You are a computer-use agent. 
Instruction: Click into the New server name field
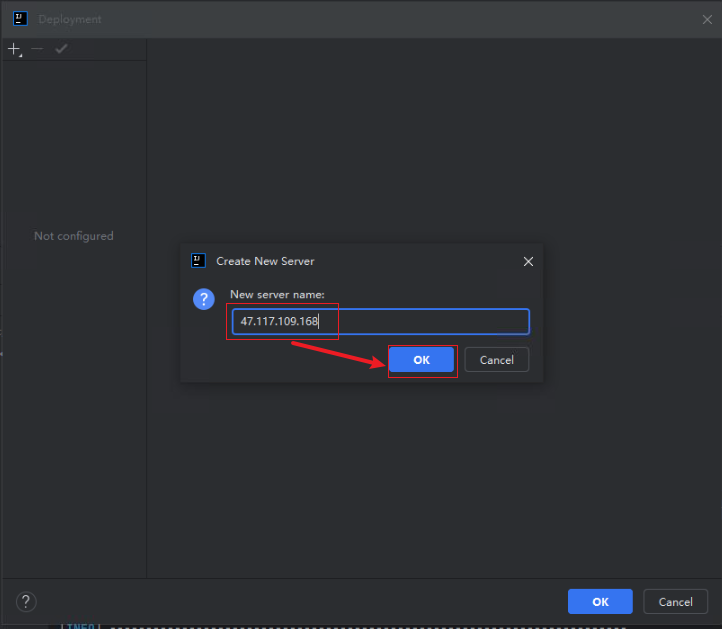point(381,321)
